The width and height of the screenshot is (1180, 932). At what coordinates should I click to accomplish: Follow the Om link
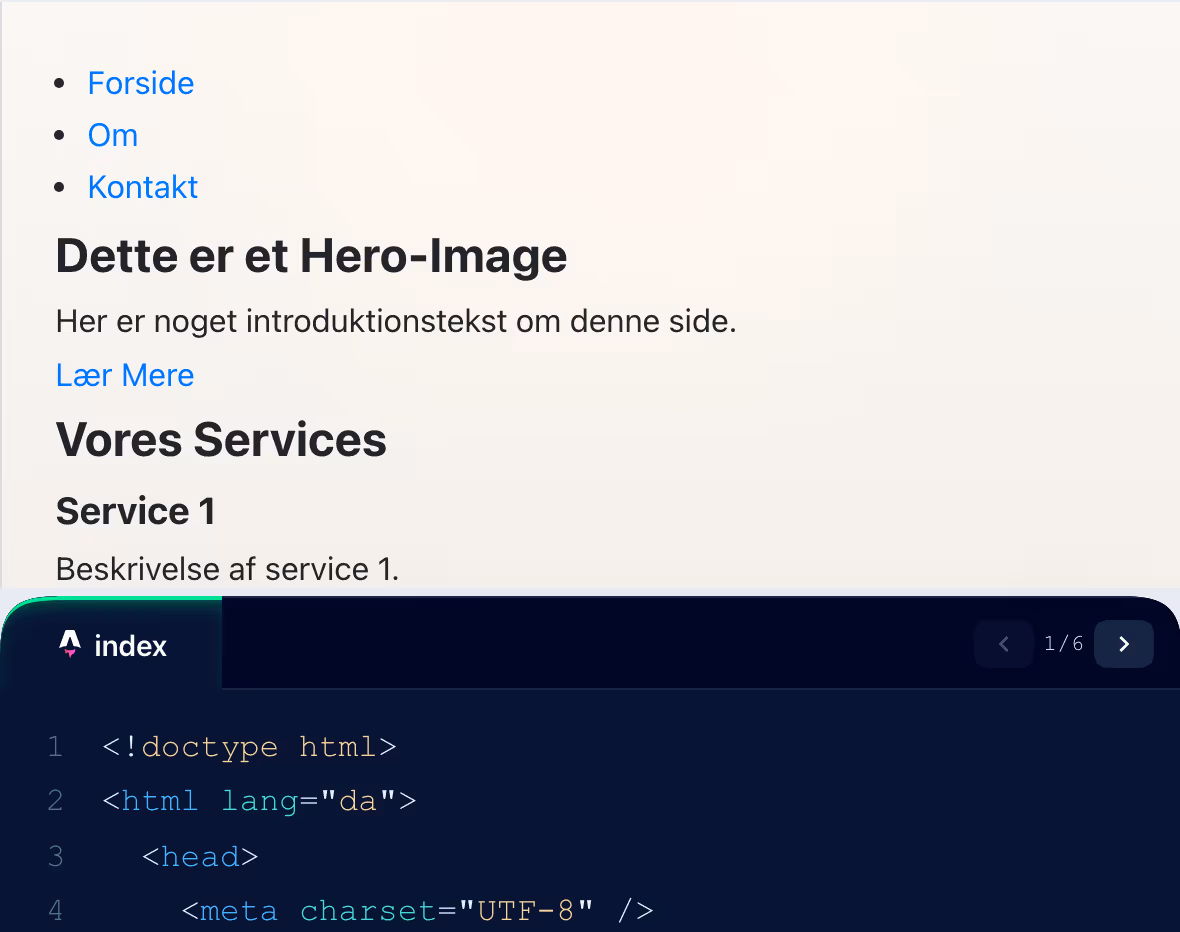tap(113, 135)
